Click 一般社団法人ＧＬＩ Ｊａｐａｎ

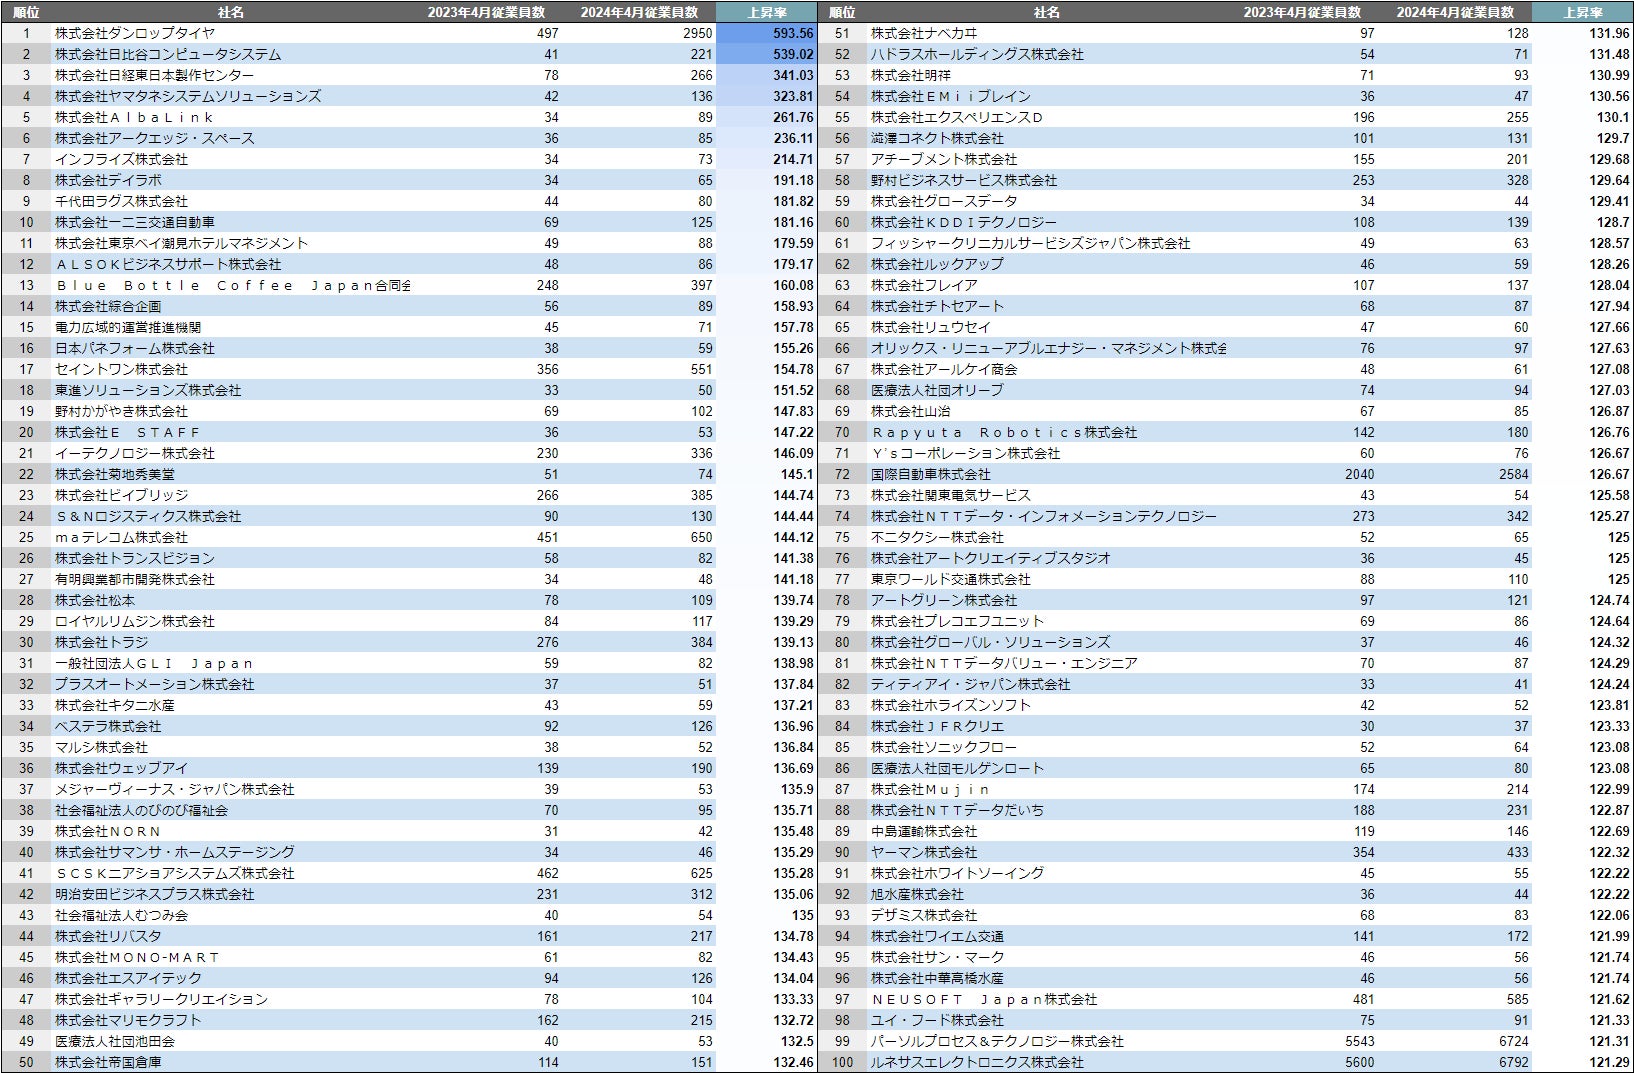pyautogui.click(x=155, y=663)
